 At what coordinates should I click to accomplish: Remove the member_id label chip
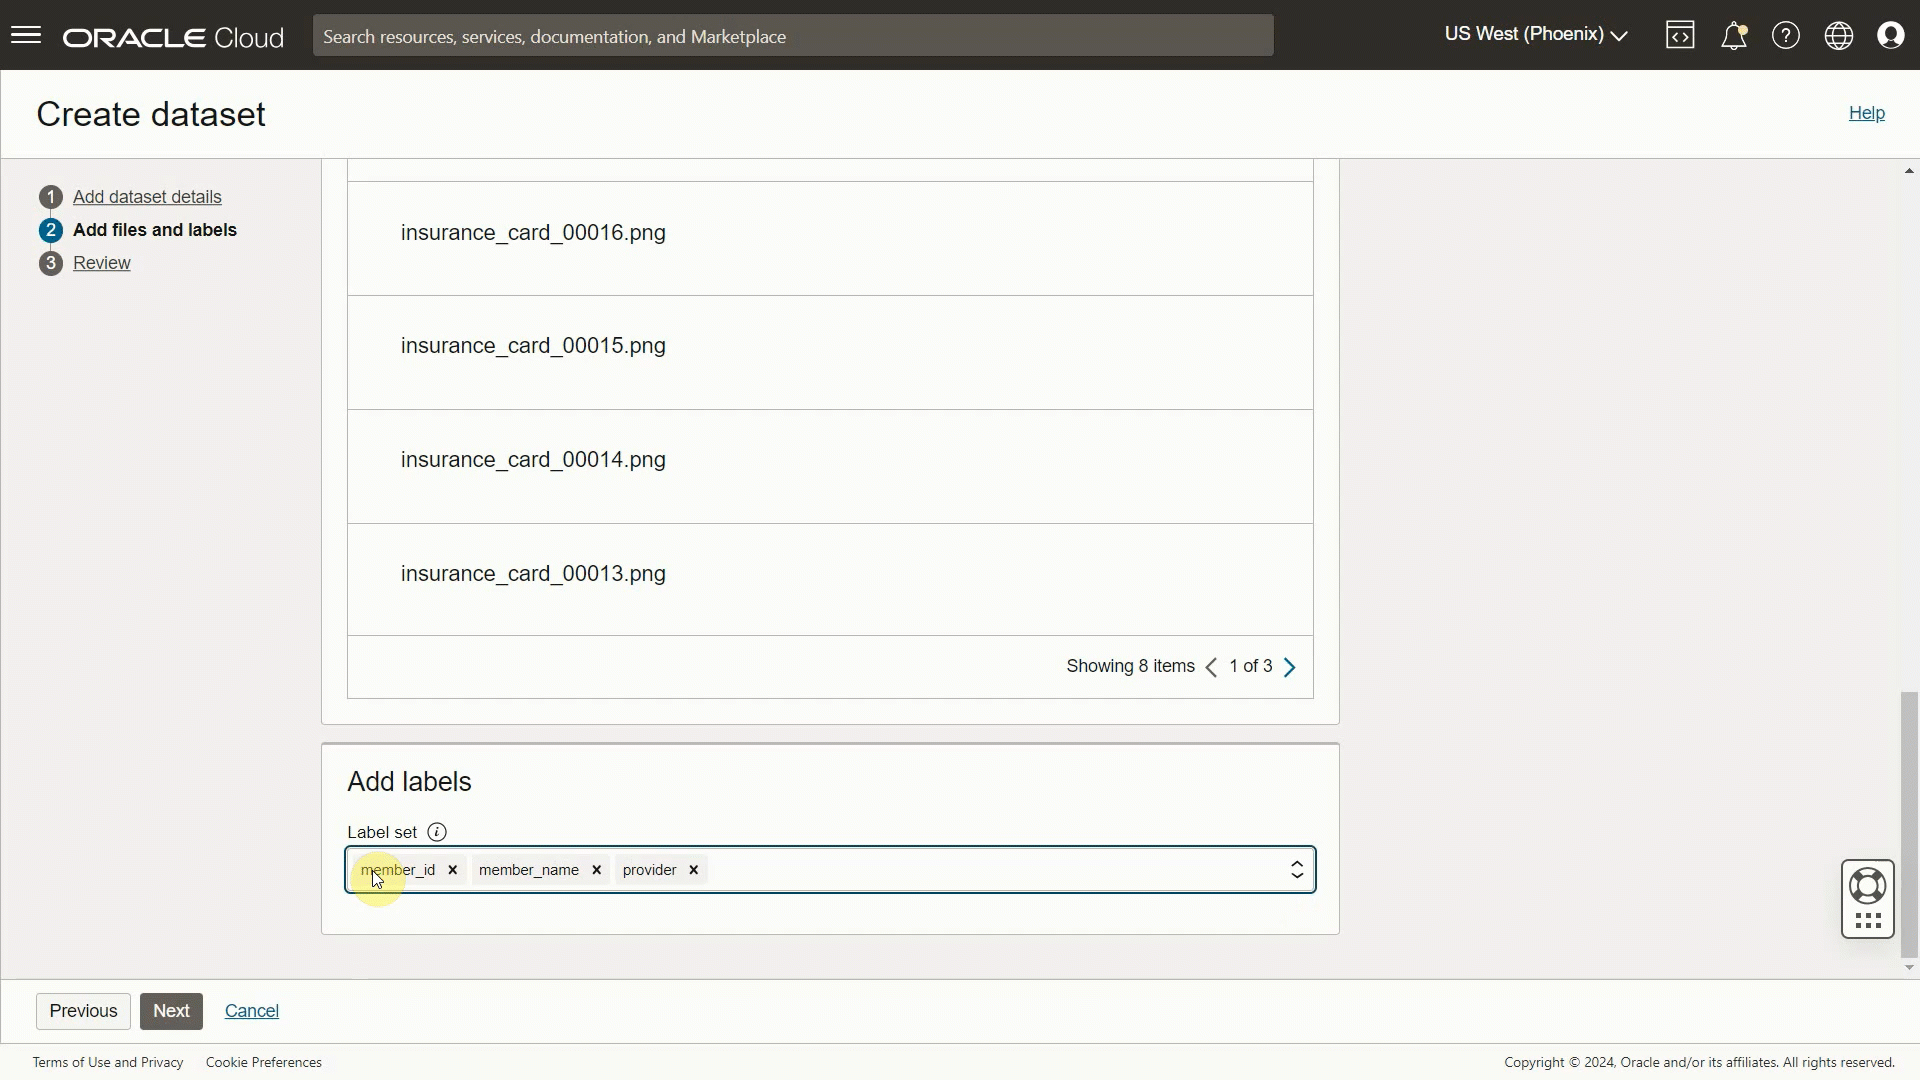tap(452, 870)
